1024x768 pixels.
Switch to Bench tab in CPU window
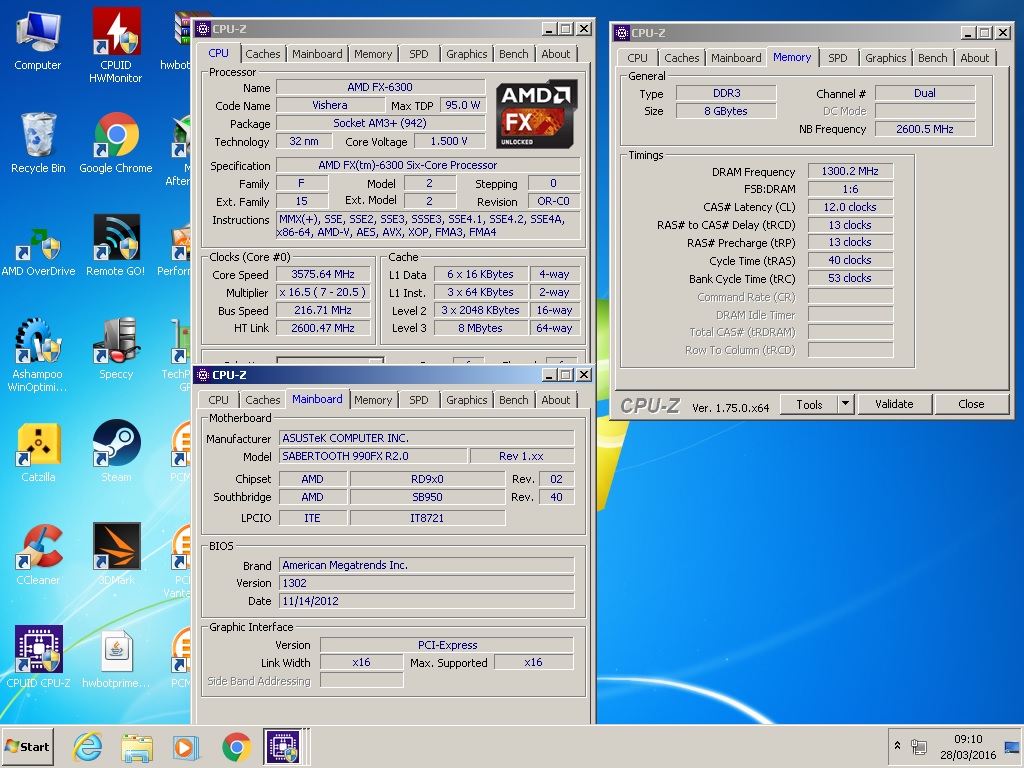513,54
